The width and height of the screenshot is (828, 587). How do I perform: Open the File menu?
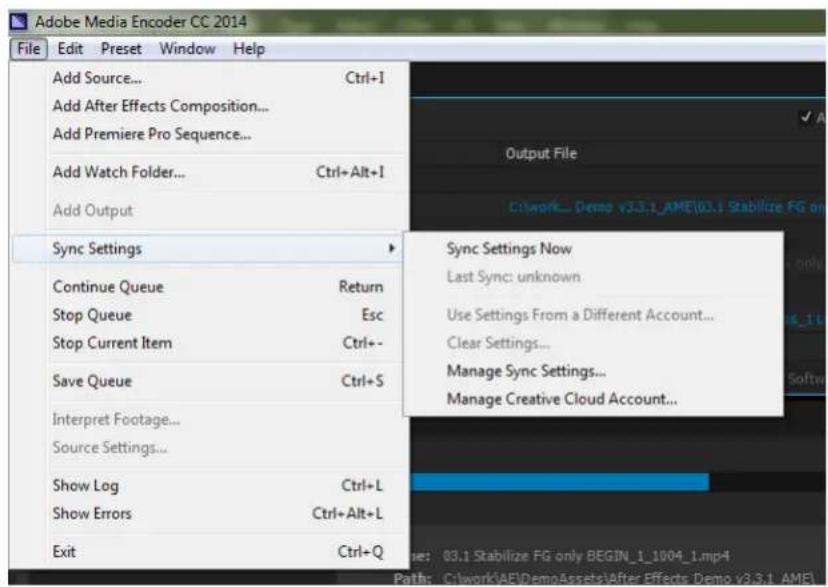click(x=29, y=49)
